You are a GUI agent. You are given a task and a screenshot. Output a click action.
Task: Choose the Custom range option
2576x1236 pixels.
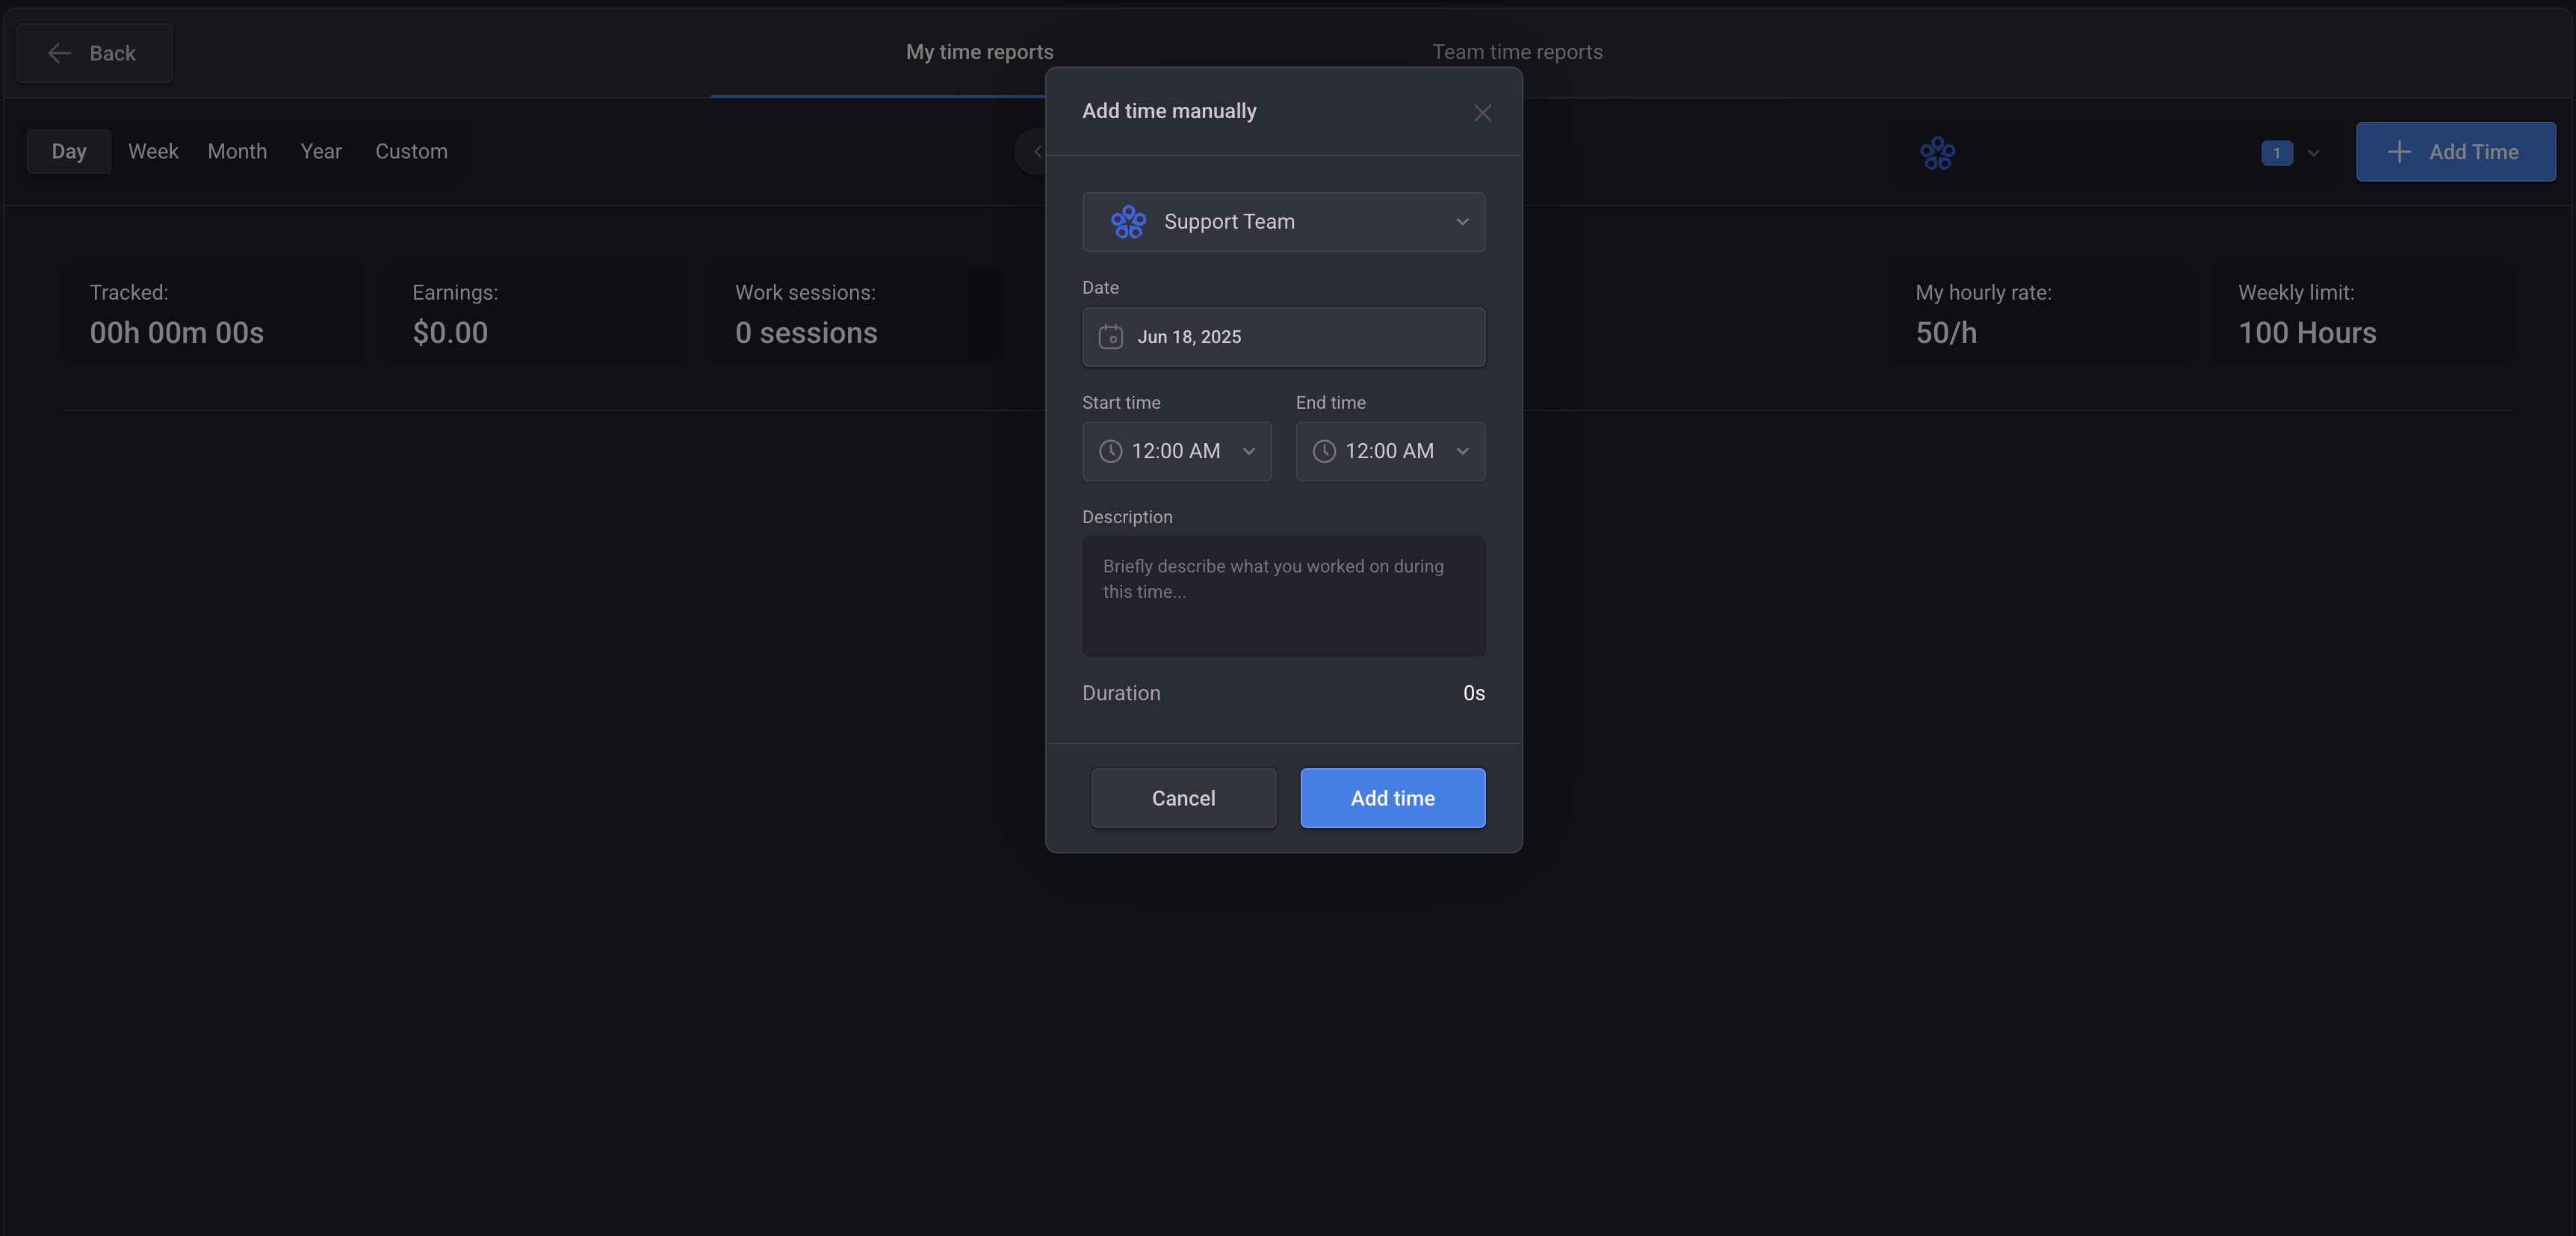(411, 151)
